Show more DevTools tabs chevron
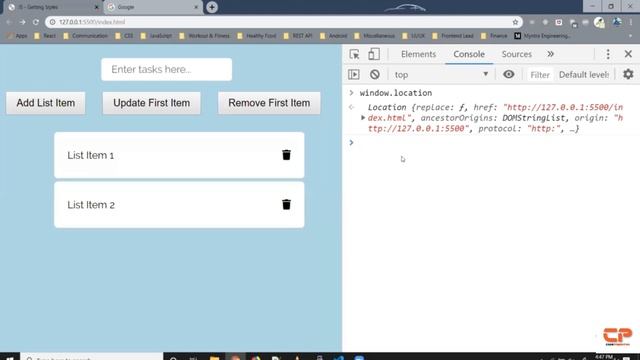This screenshot has width=640, height=360. click(551, 54)
